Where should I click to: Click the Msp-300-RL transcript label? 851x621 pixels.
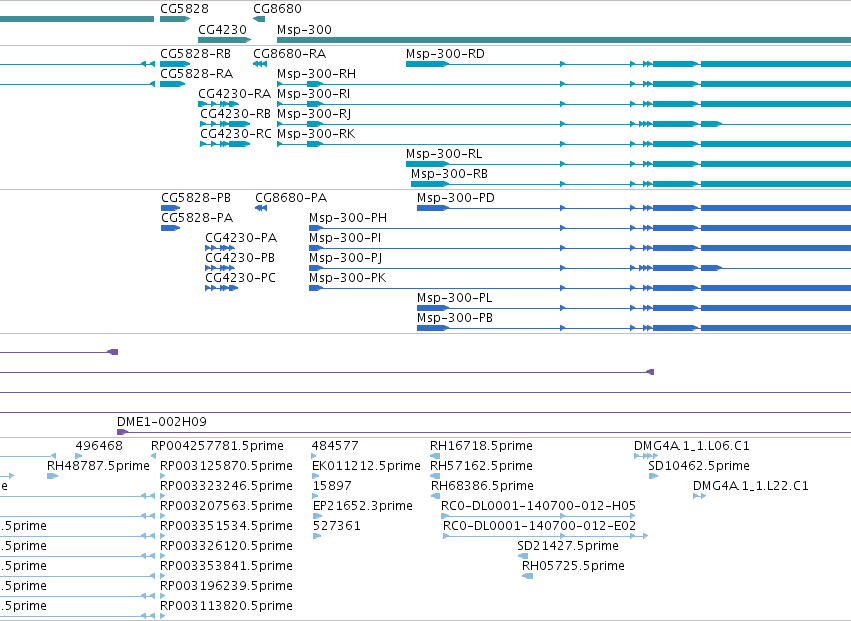[x=444, y=154]
